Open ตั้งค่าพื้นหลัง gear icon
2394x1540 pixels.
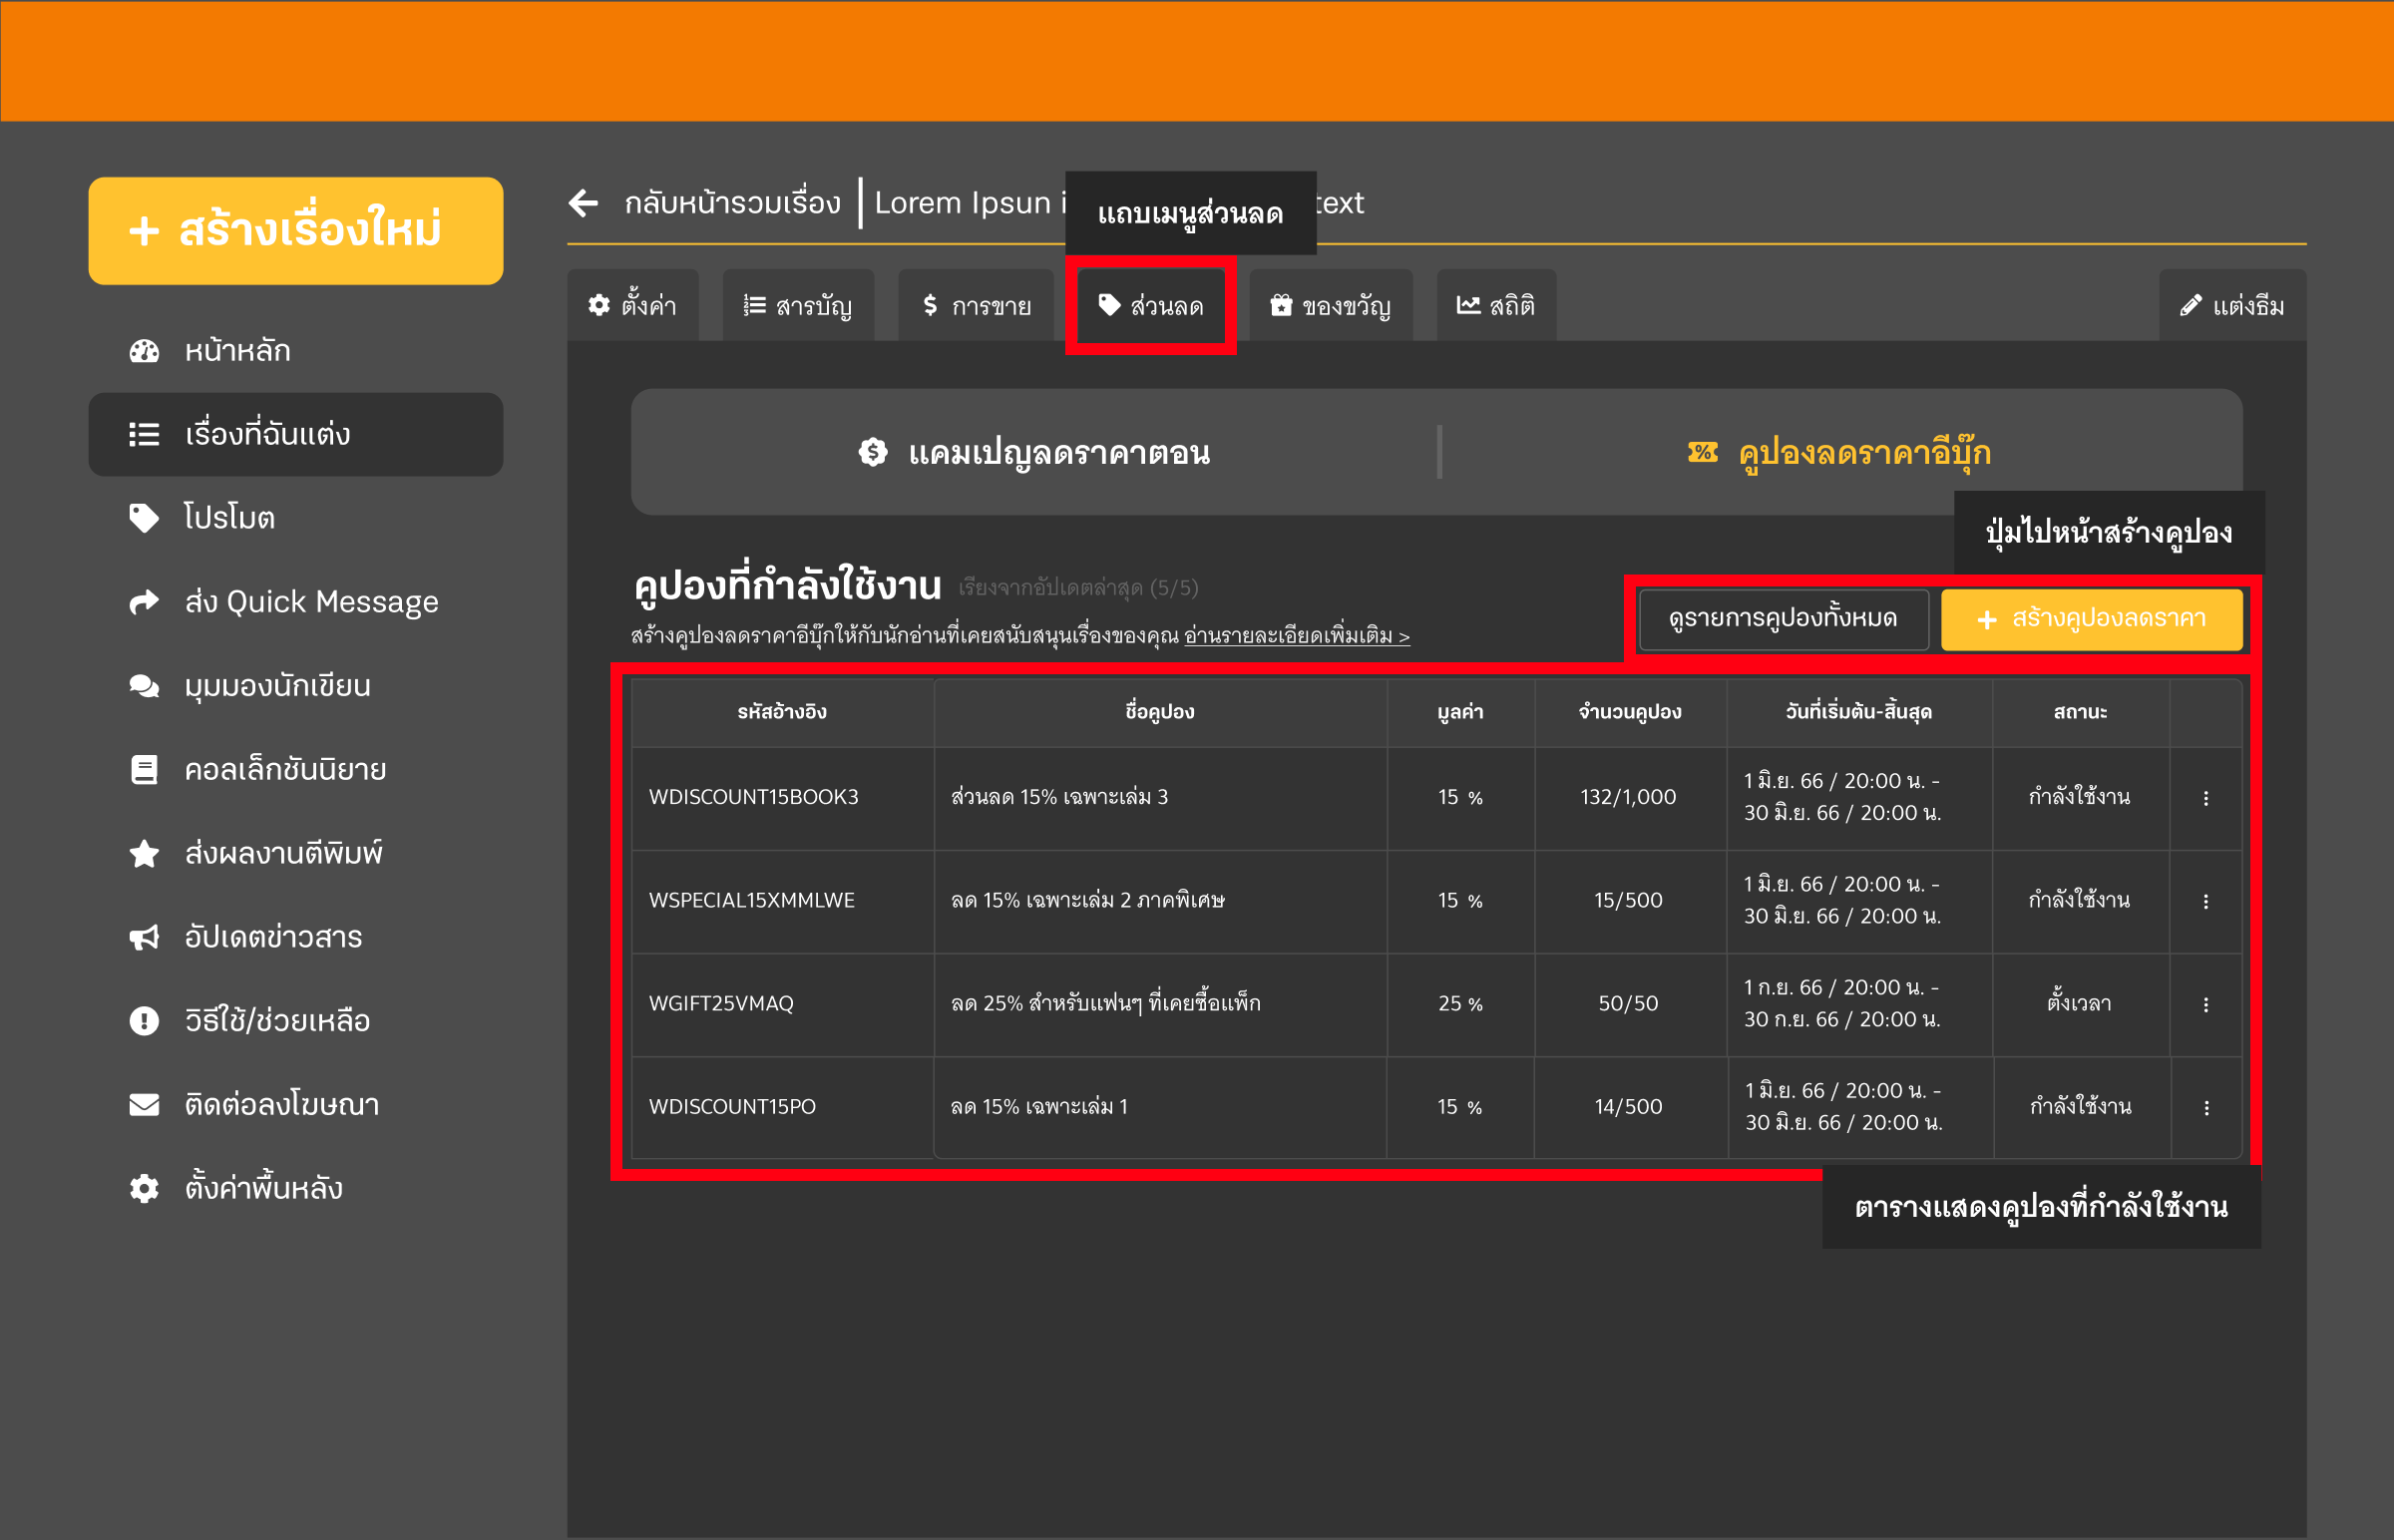[144, 1188]
